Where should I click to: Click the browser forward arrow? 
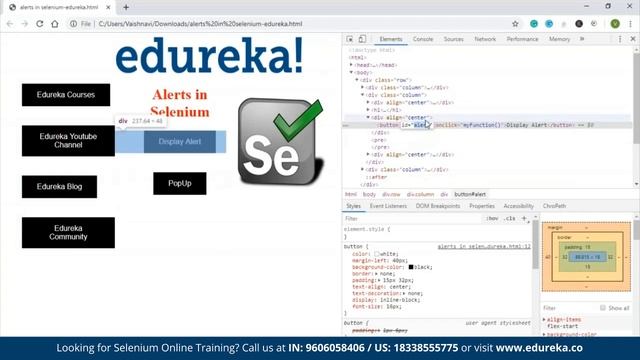pyautogui.click(x=24, y=24)
